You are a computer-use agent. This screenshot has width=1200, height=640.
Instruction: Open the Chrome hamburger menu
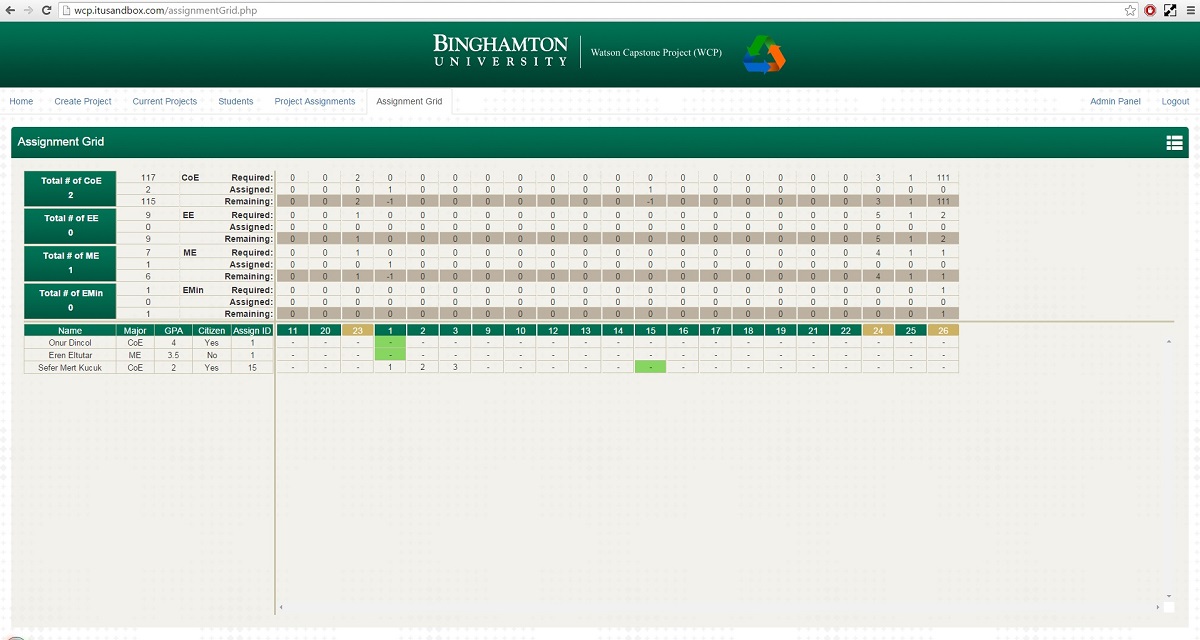(x=1189, y=10)
